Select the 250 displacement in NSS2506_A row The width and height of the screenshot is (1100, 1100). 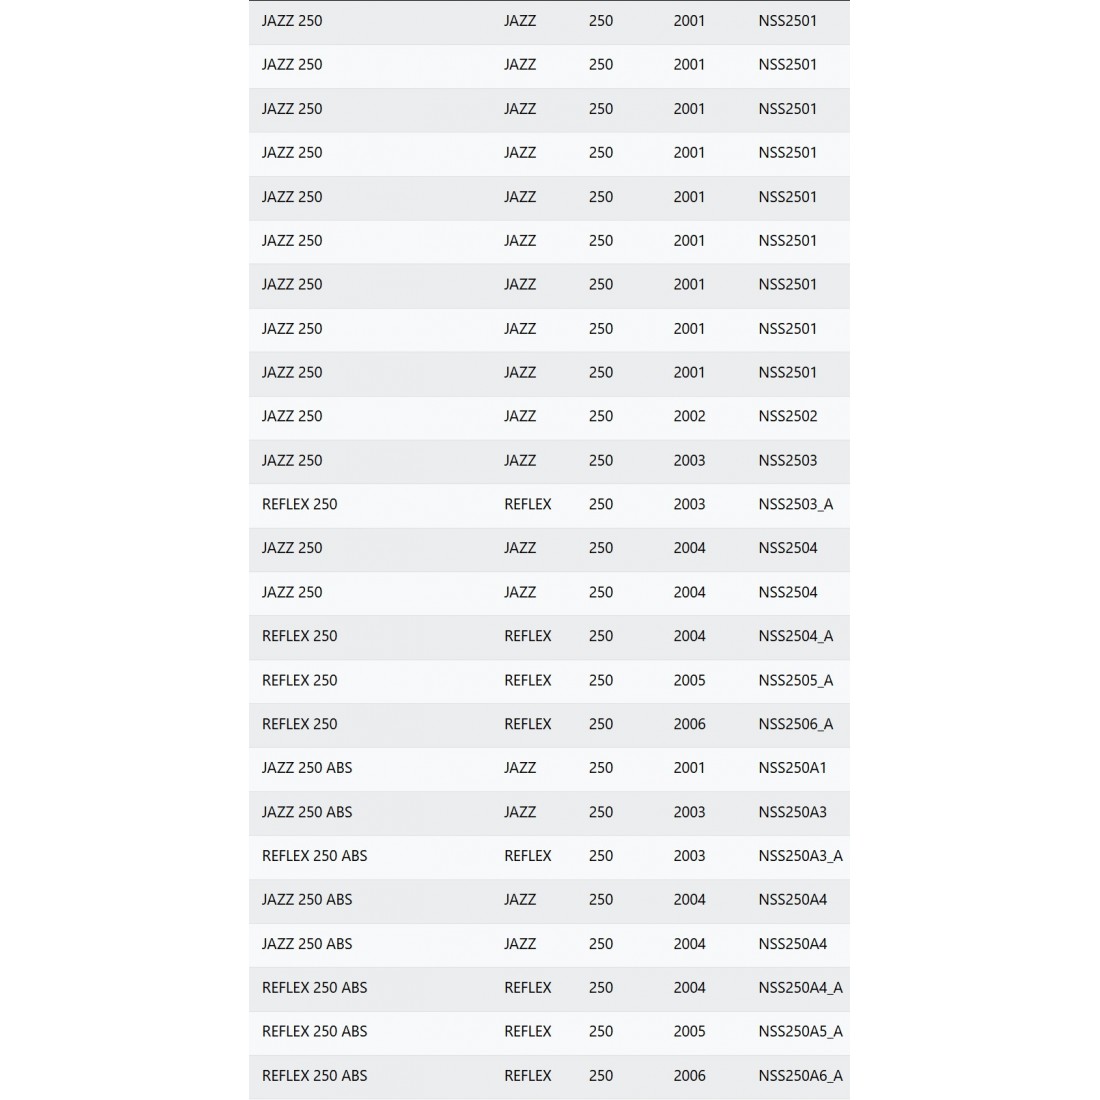pyautogui.click(x=601, y=724)
